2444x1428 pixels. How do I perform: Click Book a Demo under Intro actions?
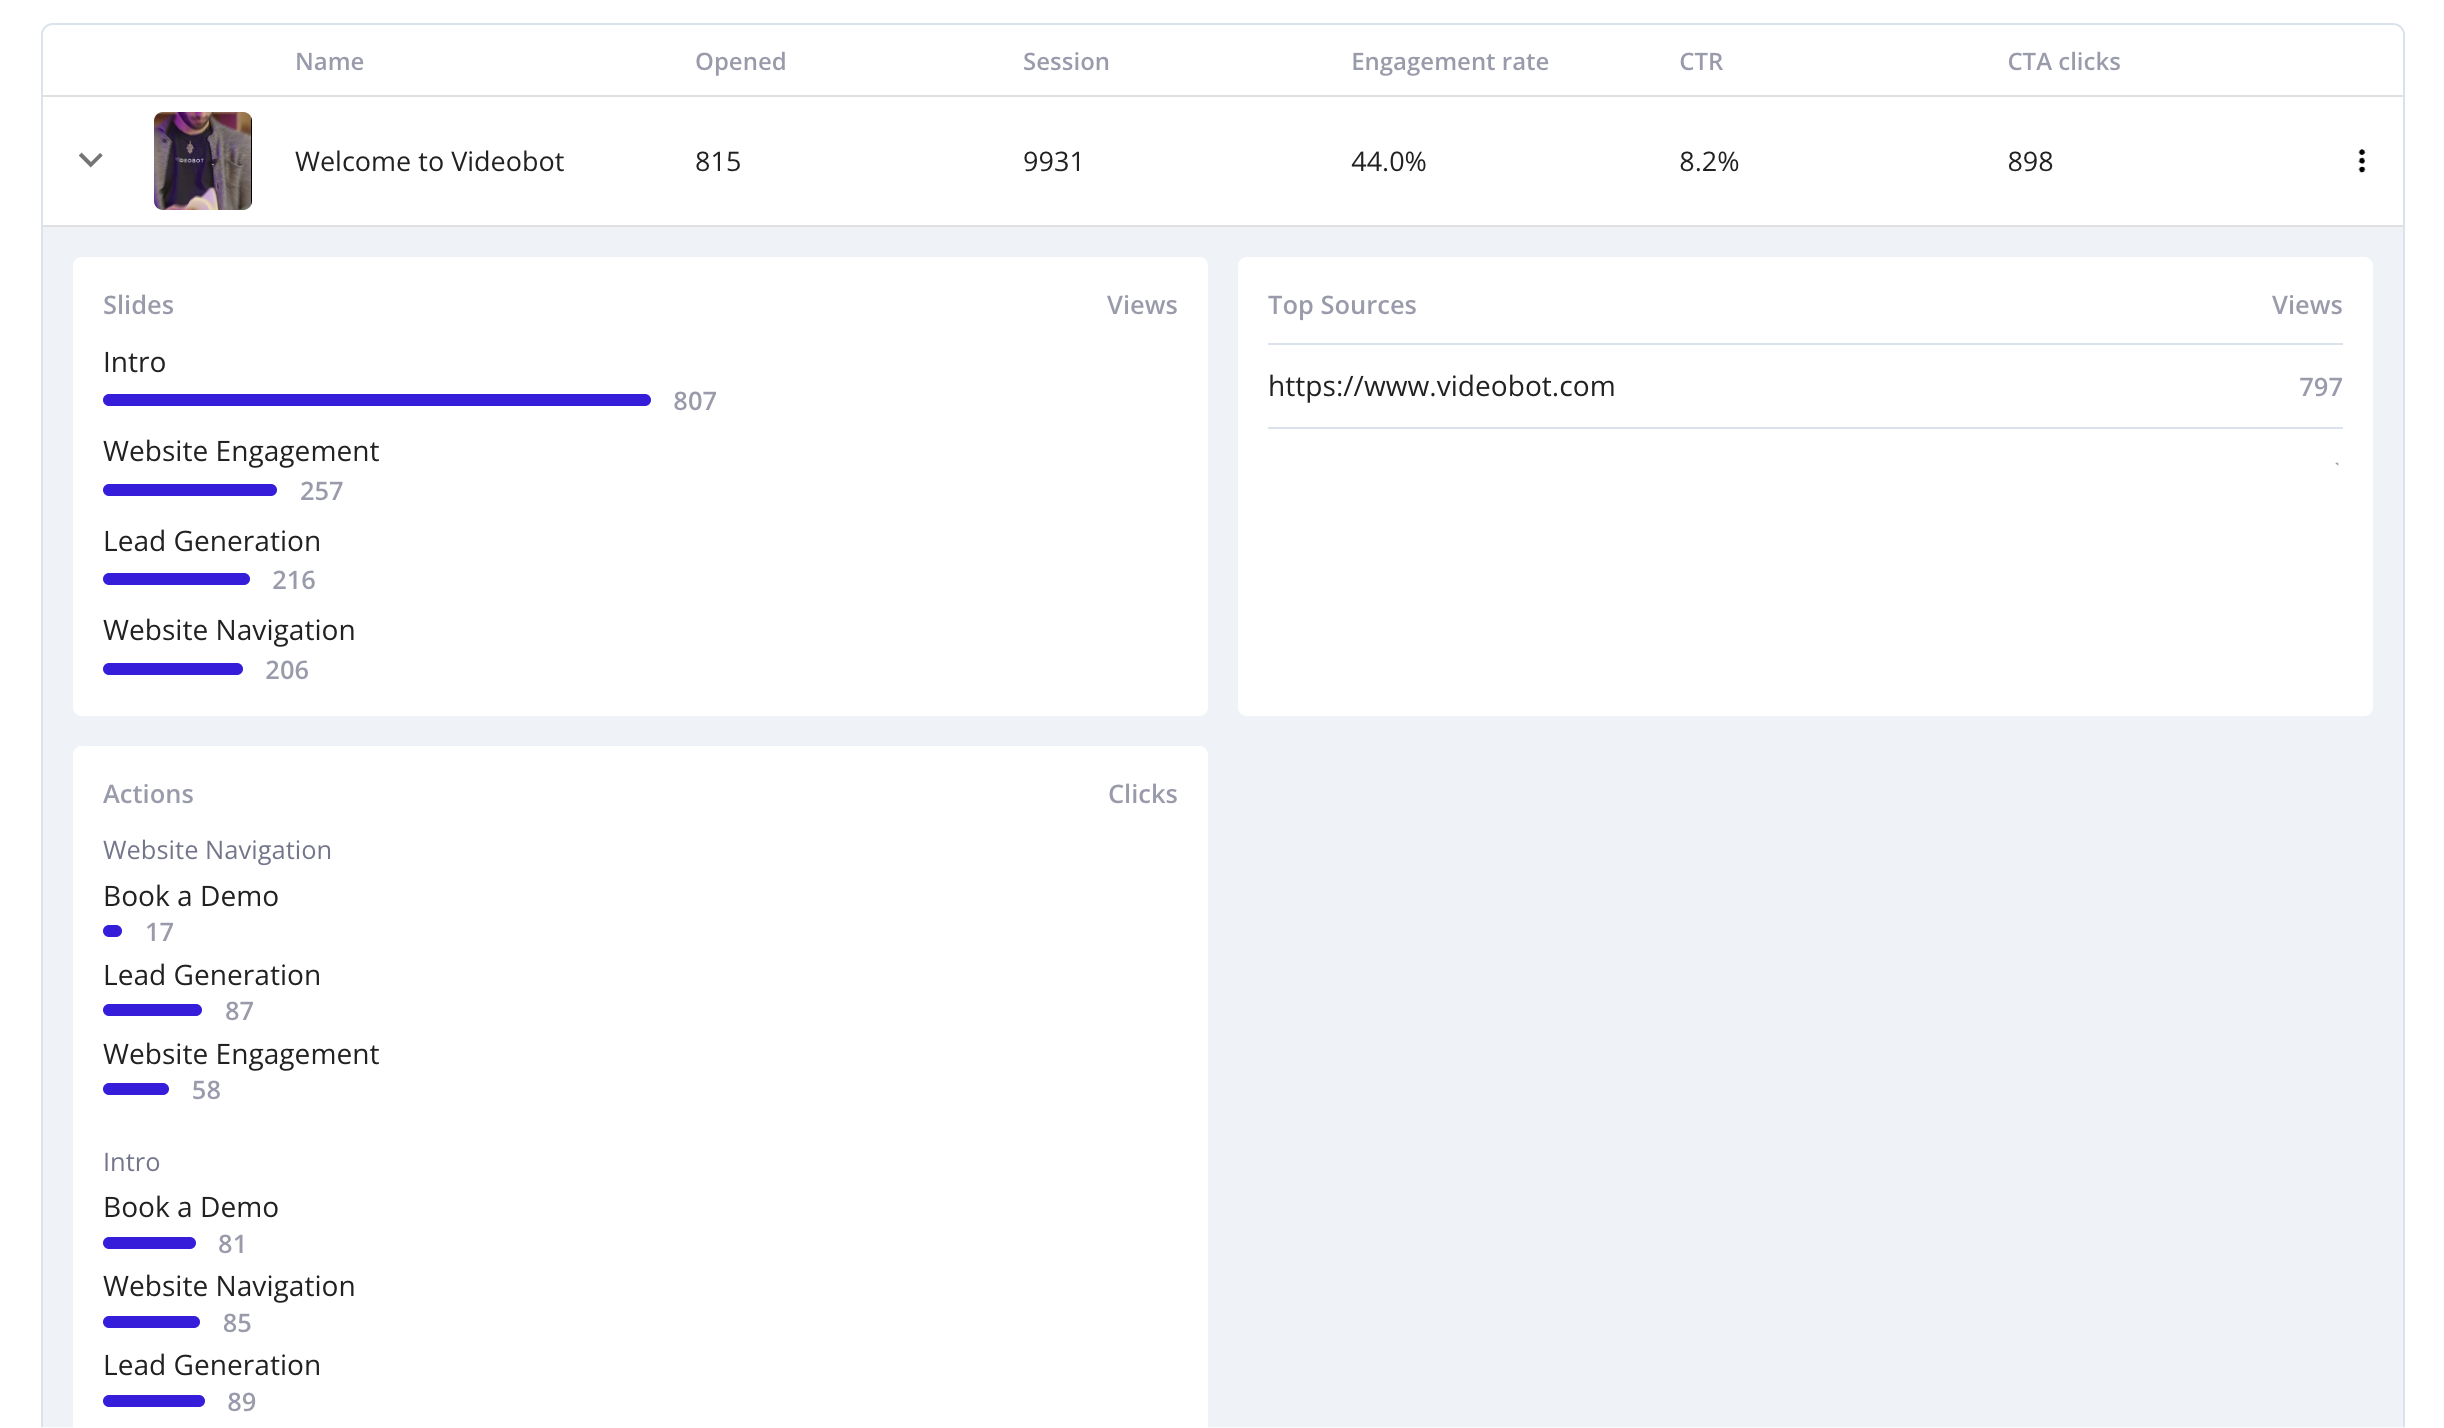(x=190, y=1206)
